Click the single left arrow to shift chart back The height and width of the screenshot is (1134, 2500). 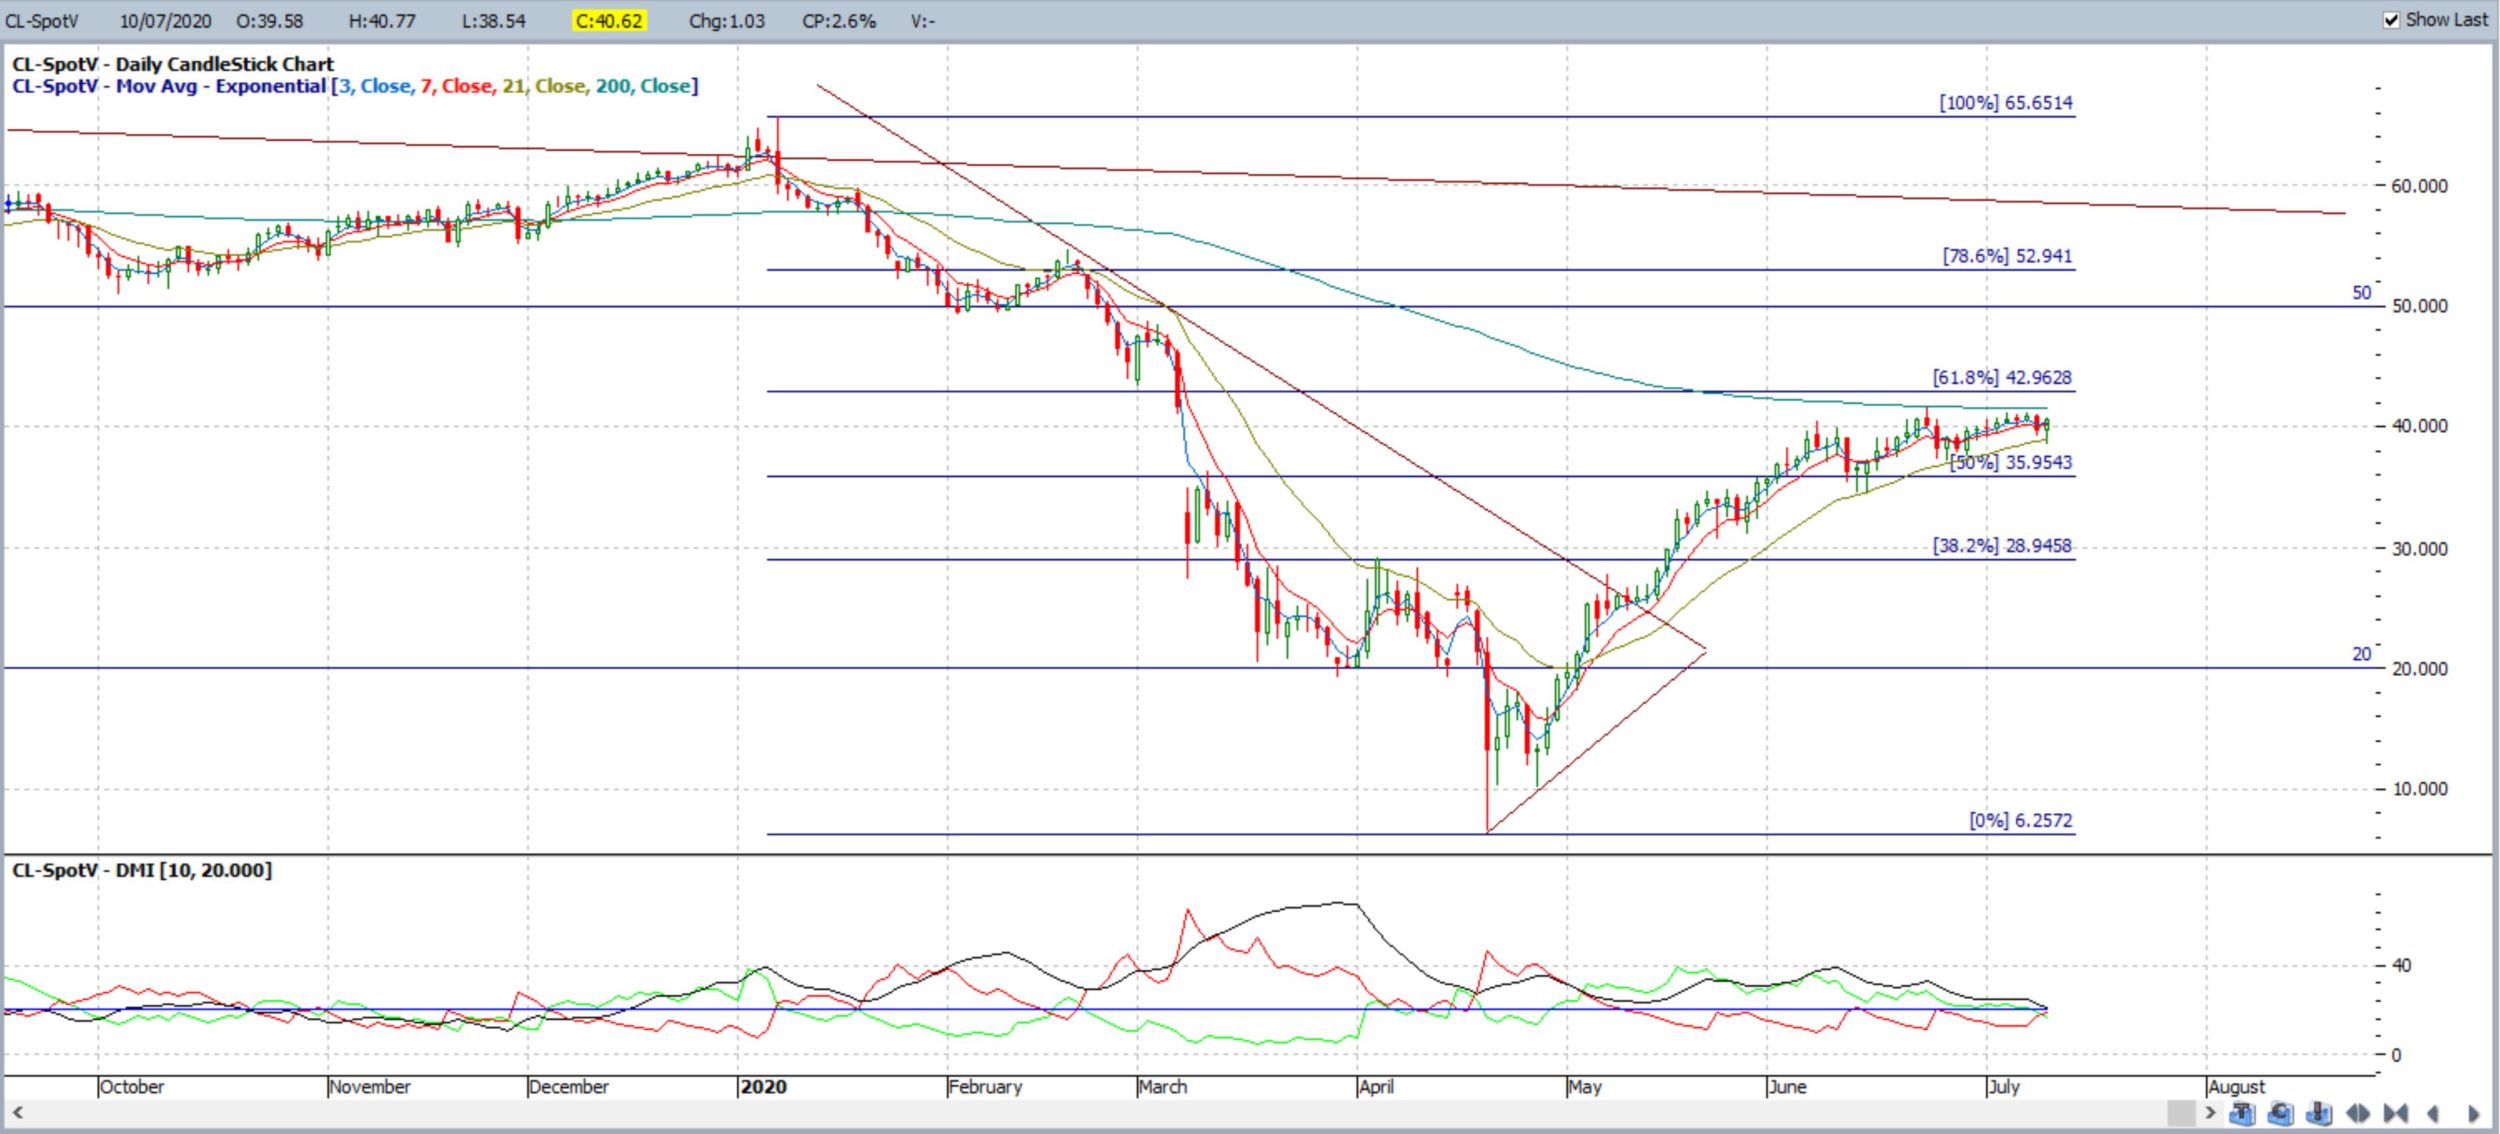pyautogui.click(x=2433, y=1113)
